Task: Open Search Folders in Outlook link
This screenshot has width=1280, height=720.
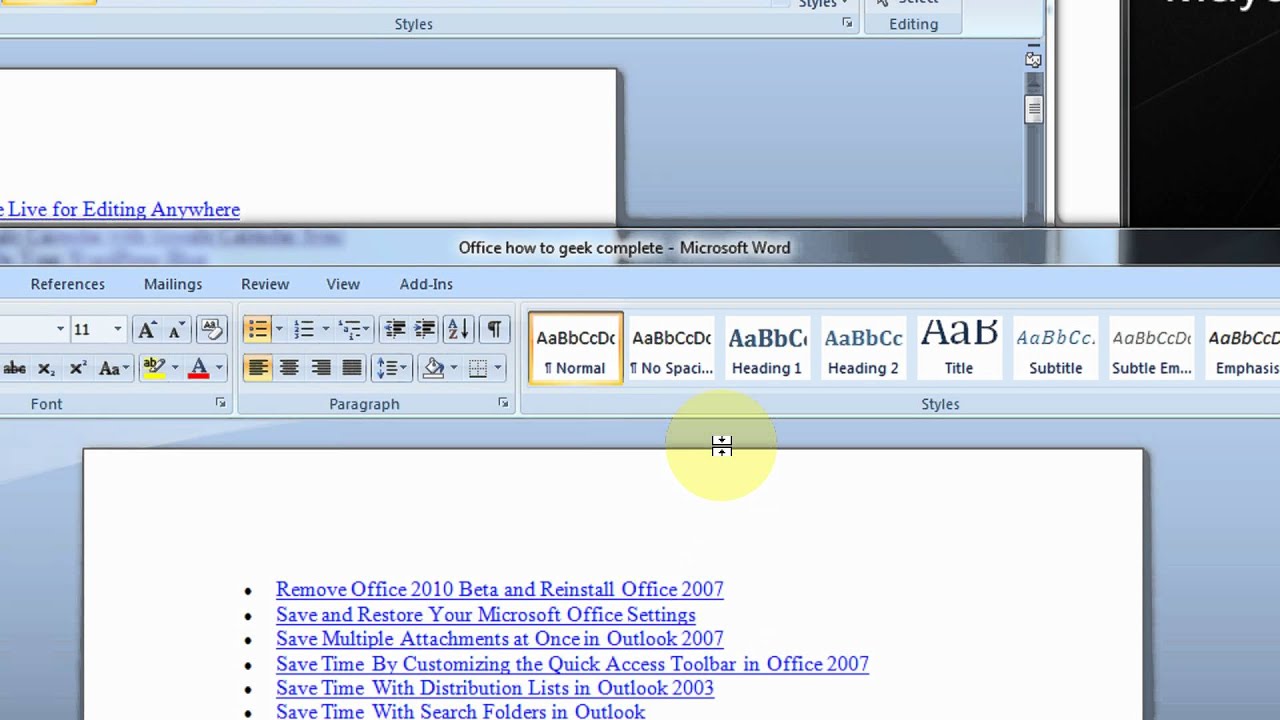Action: click(x=461, y=712)
